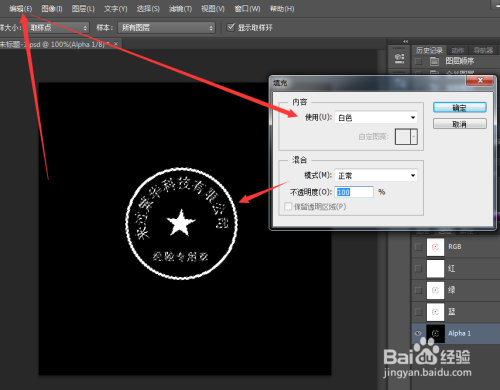This screenshot has width=500, height=390.
Task: Click the 红 channel thumbnail
Action: pos(435,269)
